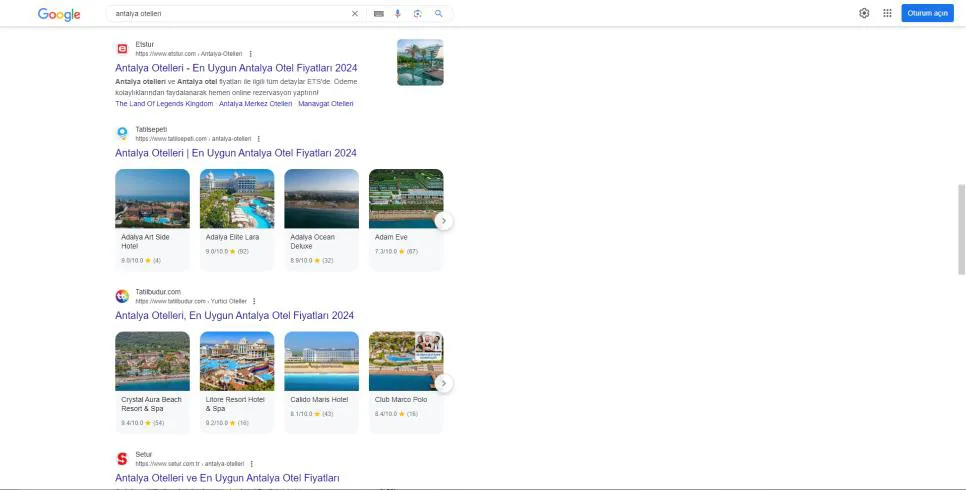
Task: Click the Etstur site favicon
Action: point(122,49)
